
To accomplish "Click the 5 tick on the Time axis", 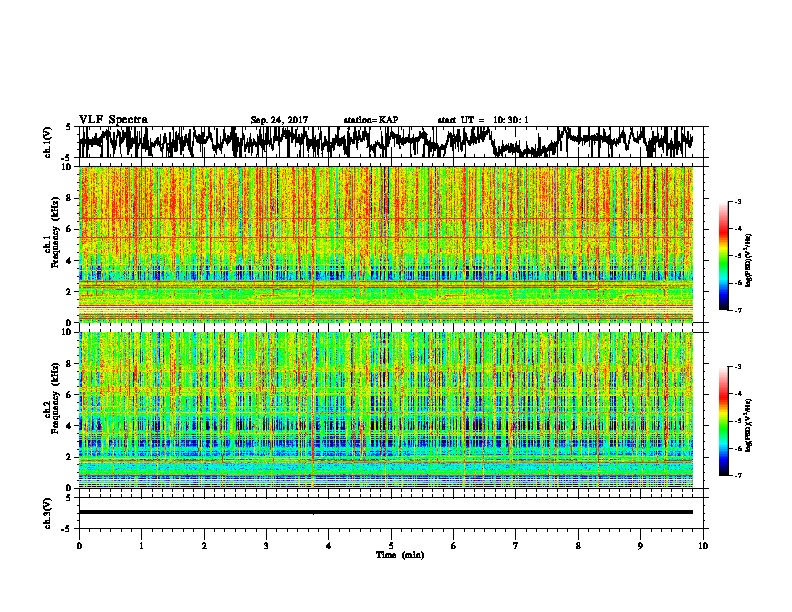I will pos(391,546).
